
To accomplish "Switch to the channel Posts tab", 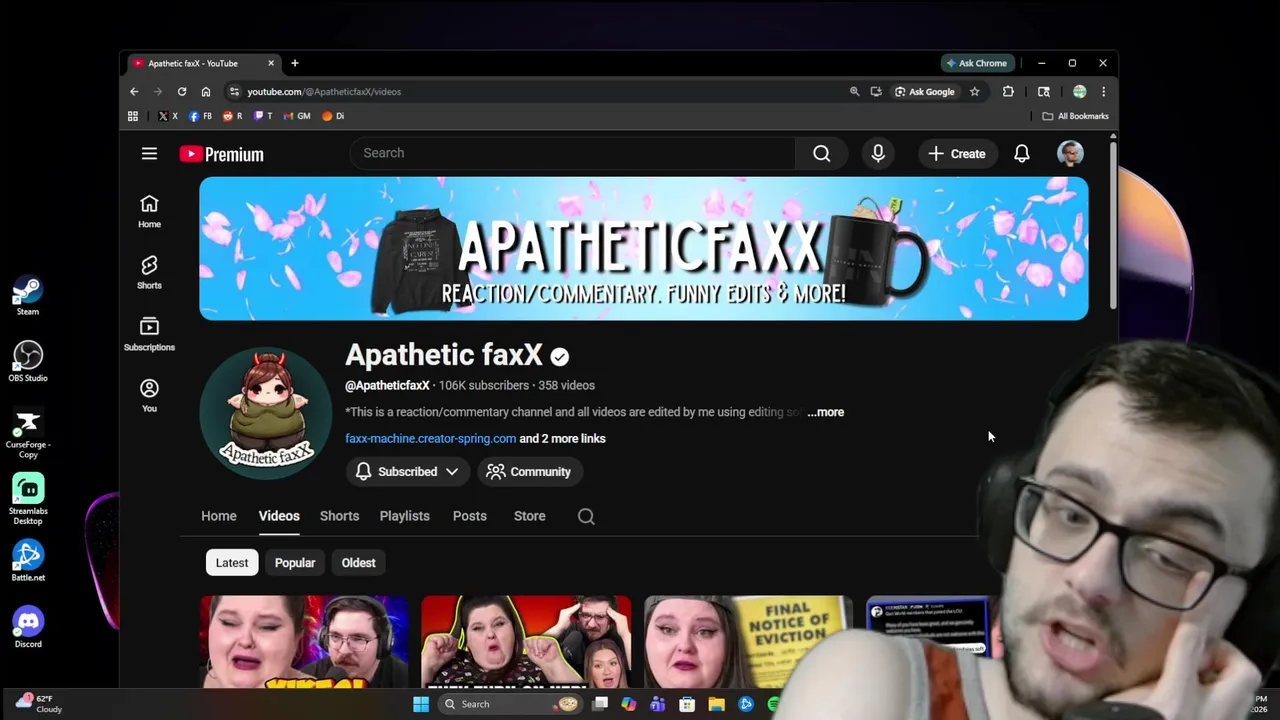I will coord(469,516).
